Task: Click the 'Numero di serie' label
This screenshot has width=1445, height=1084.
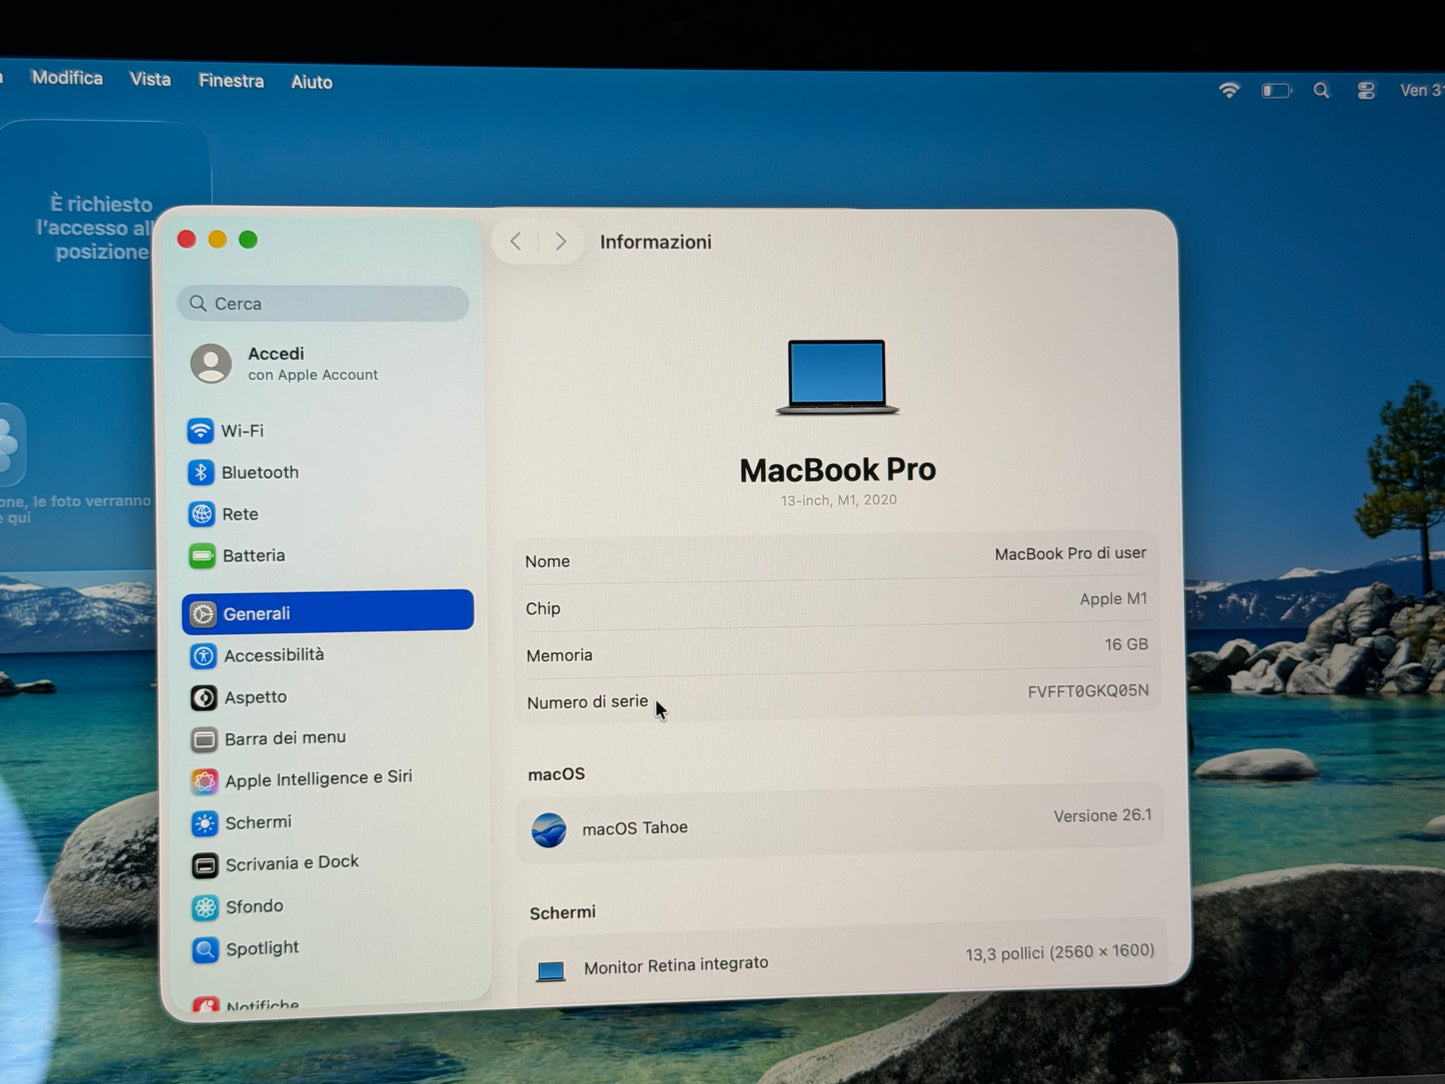Action: point(587,702)
